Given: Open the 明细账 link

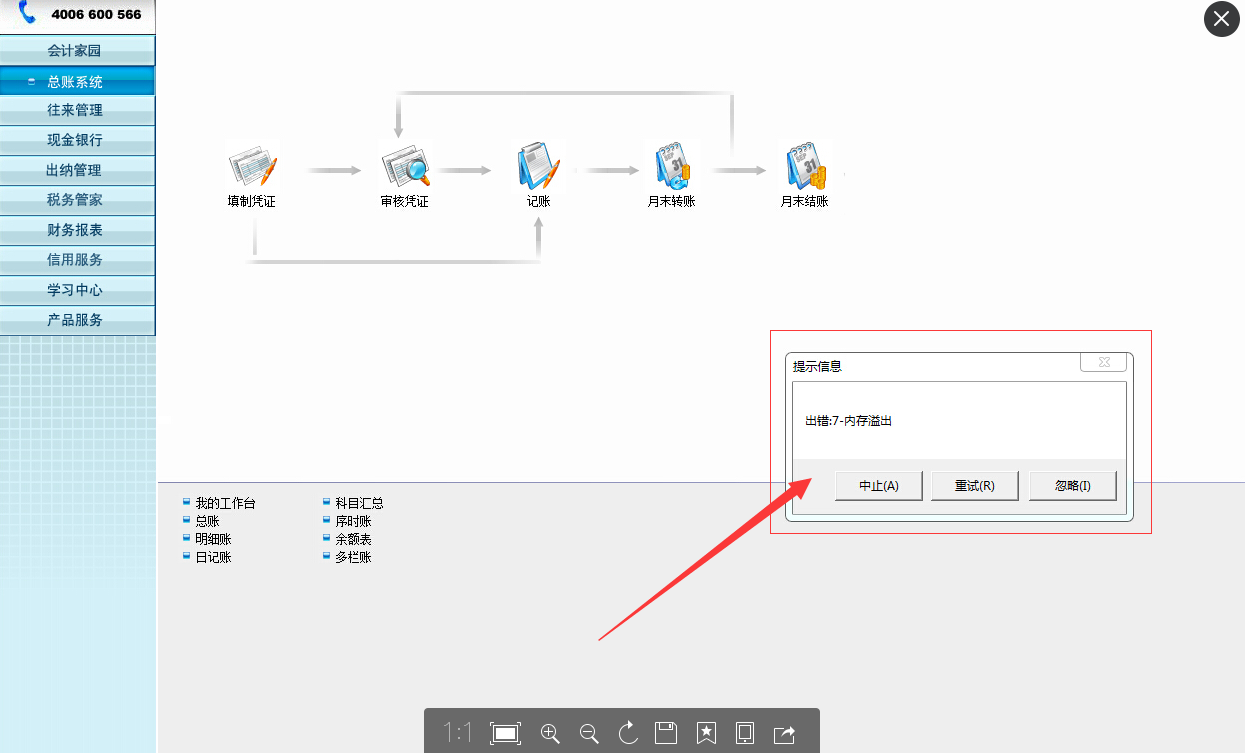Looking at the screenshot, I should pyautogui.click(x=213, y=539).
